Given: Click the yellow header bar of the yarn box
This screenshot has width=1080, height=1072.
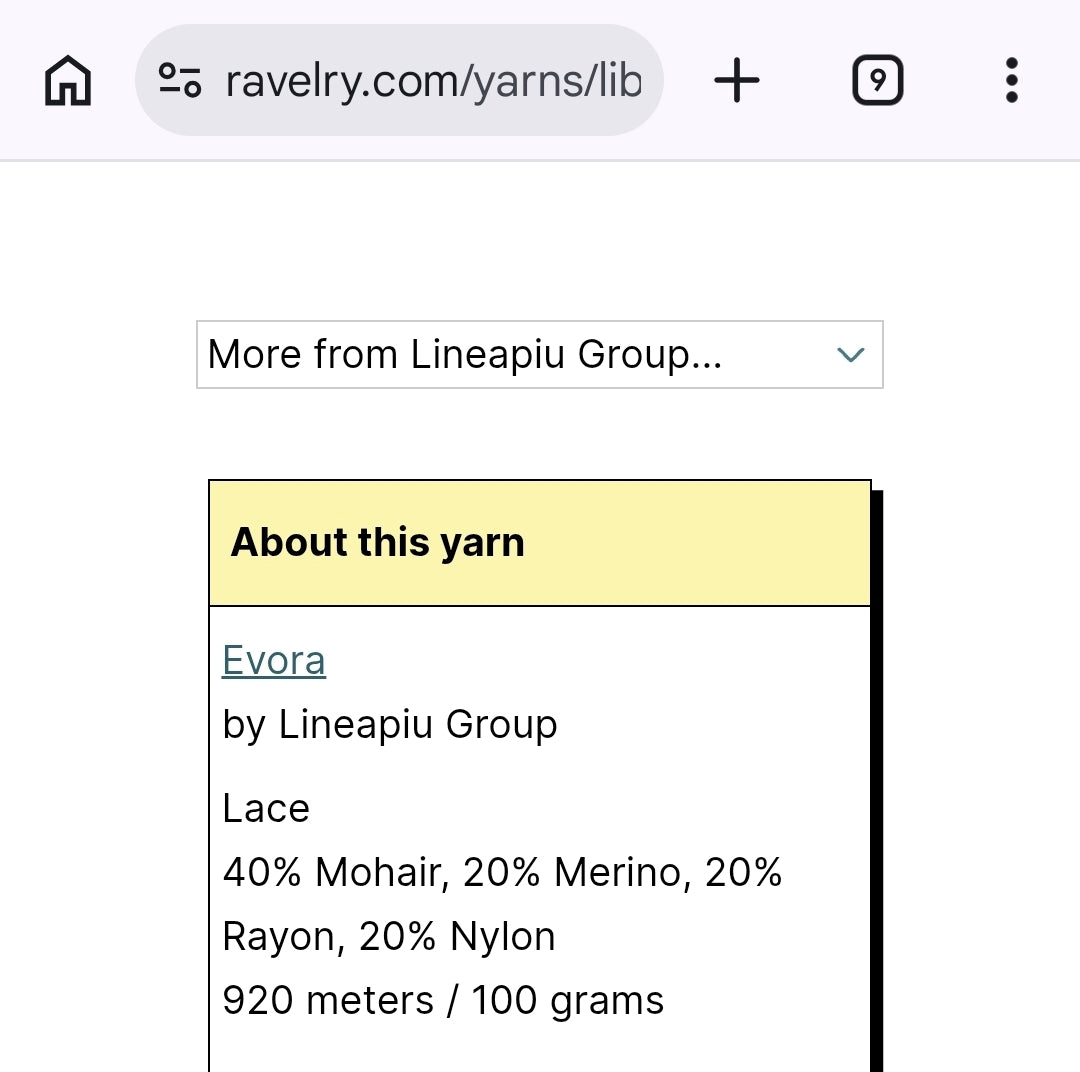Looking at the screenshot, I should pyautogui.click(x=700, y=542).
